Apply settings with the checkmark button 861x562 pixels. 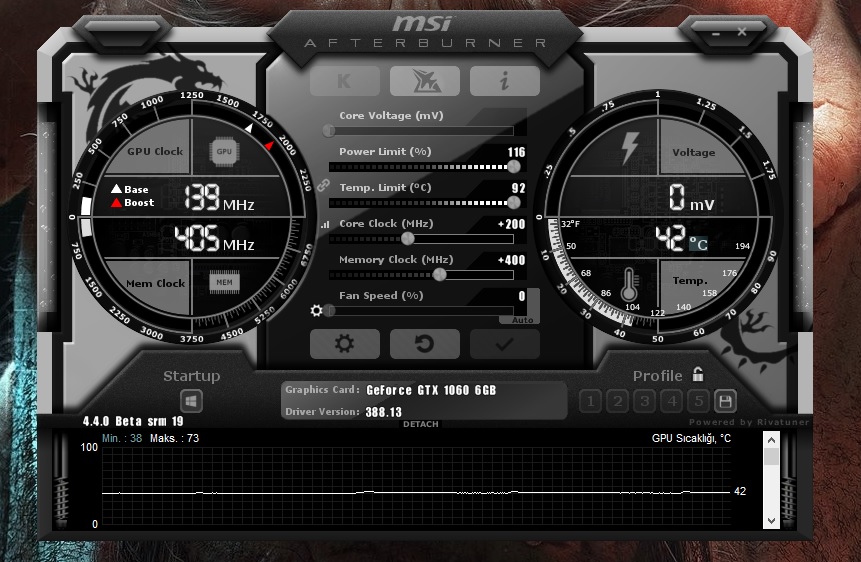[505, 344]
